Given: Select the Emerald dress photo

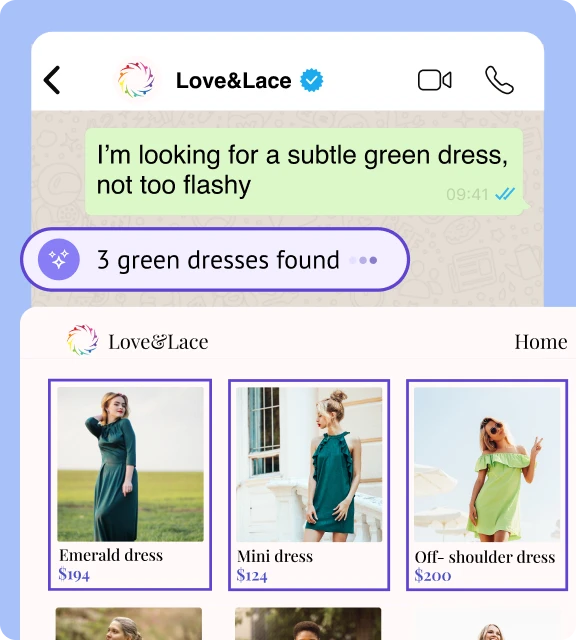Looking at the screenshot, I should [x=130, y=464].
